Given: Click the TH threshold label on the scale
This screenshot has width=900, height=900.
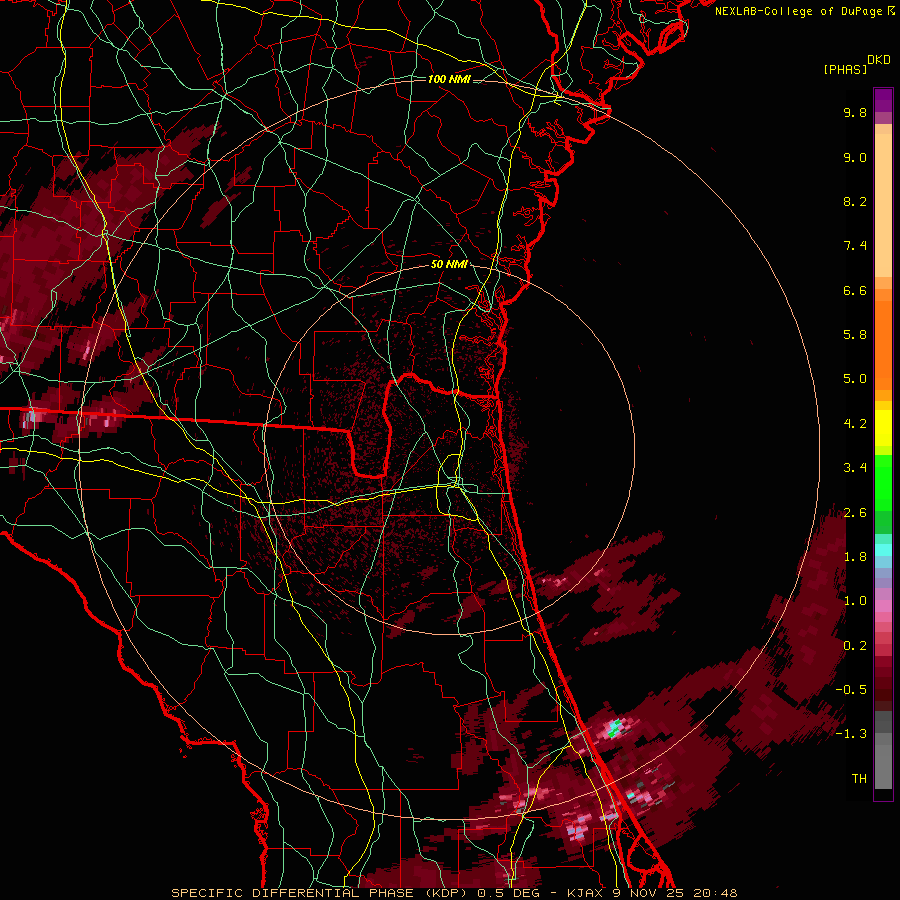Looking at the screenshot, I should 859,779.
